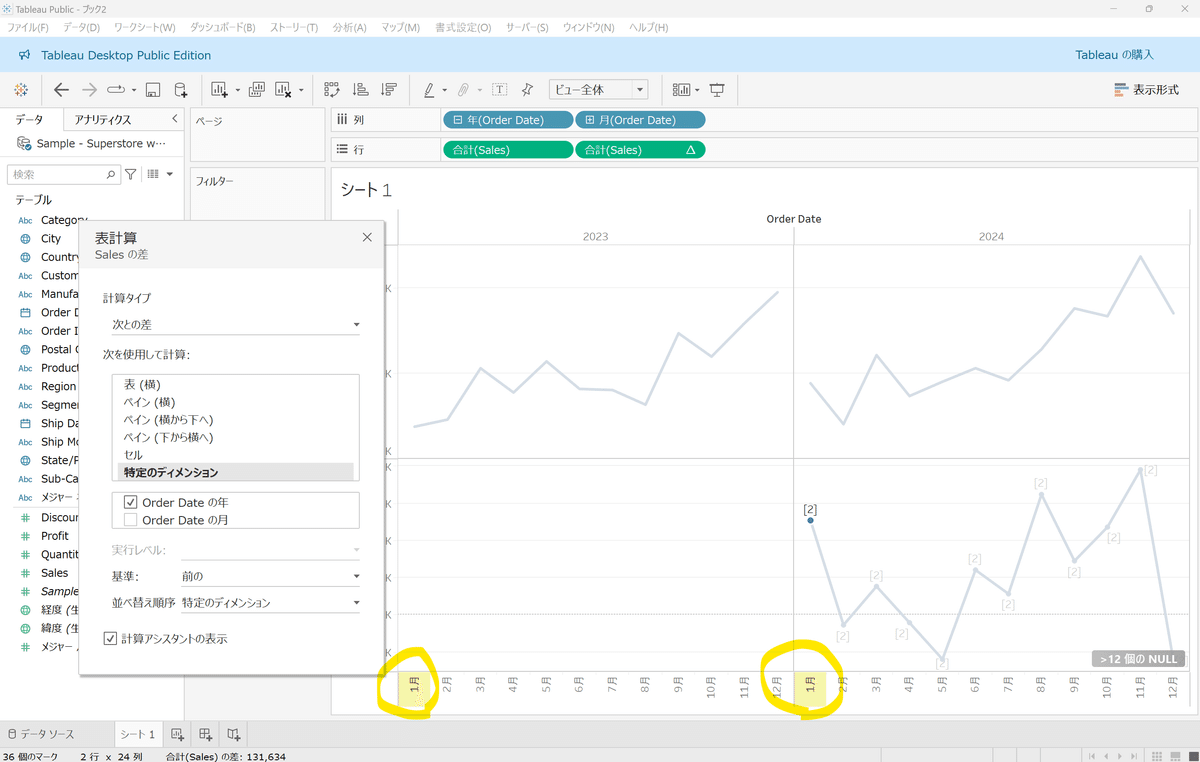
Task: Click the first 合計(Sales) pill in rows
Action: click(x=507, y=150)
